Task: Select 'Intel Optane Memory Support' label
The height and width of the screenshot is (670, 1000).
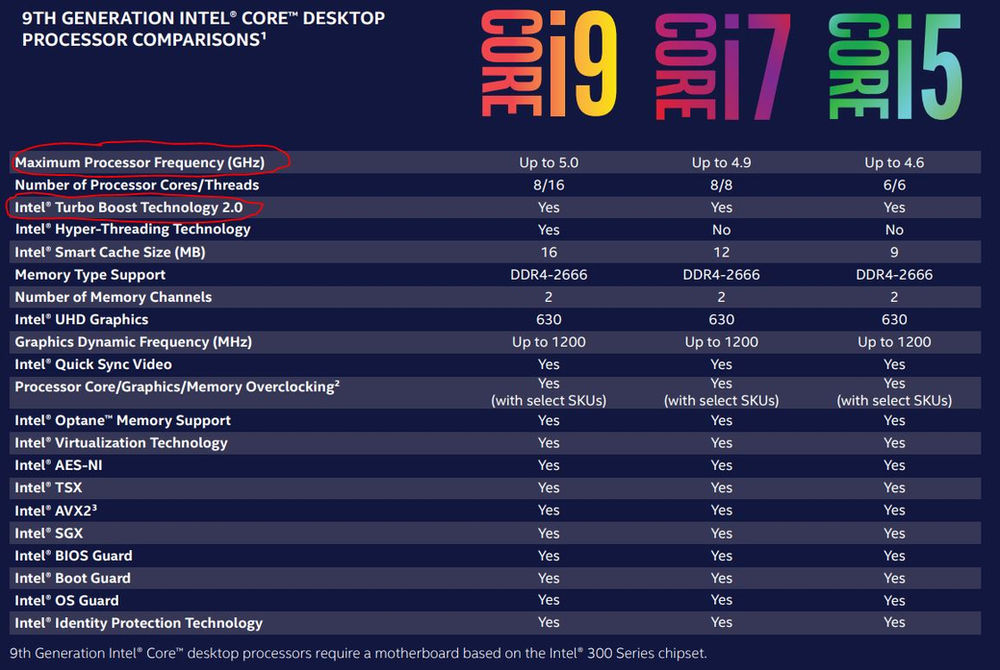Action: point(122,421)
